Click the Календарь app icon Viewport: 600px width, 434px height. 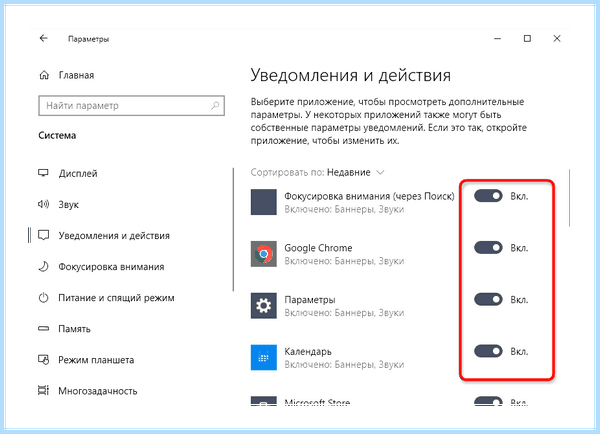(x=264, y=357)
